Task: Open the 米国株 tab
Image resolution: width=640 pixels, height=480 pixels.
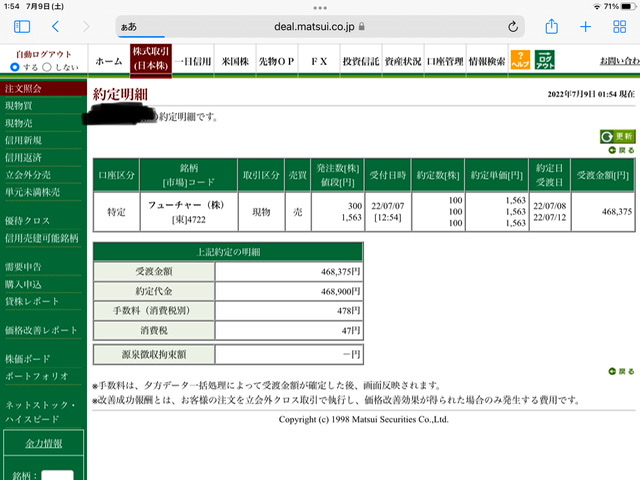Action: tap(235, 61)
